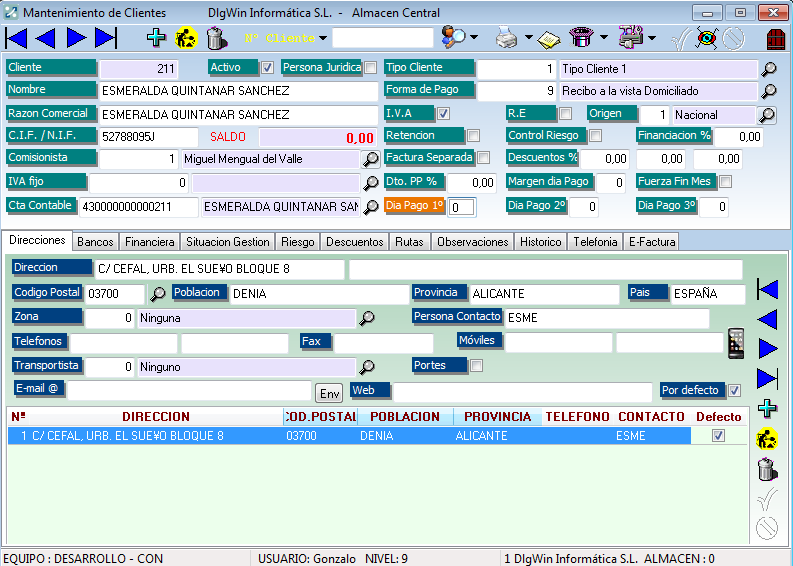Click the red exit door icon
The height and width of the screenshot is (566, 793).
pos(776,38)
